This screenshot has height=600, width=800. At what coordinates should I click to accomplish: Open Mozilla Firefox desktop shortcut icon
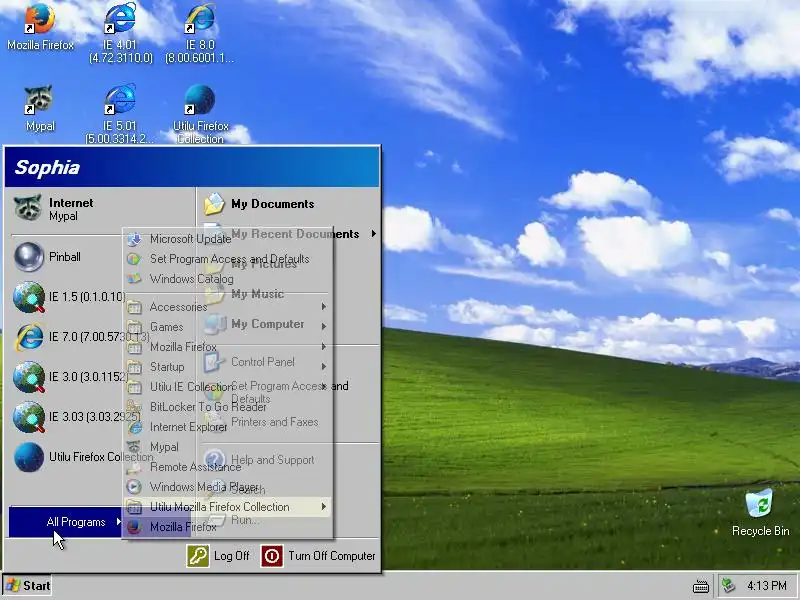click(40, 19)
